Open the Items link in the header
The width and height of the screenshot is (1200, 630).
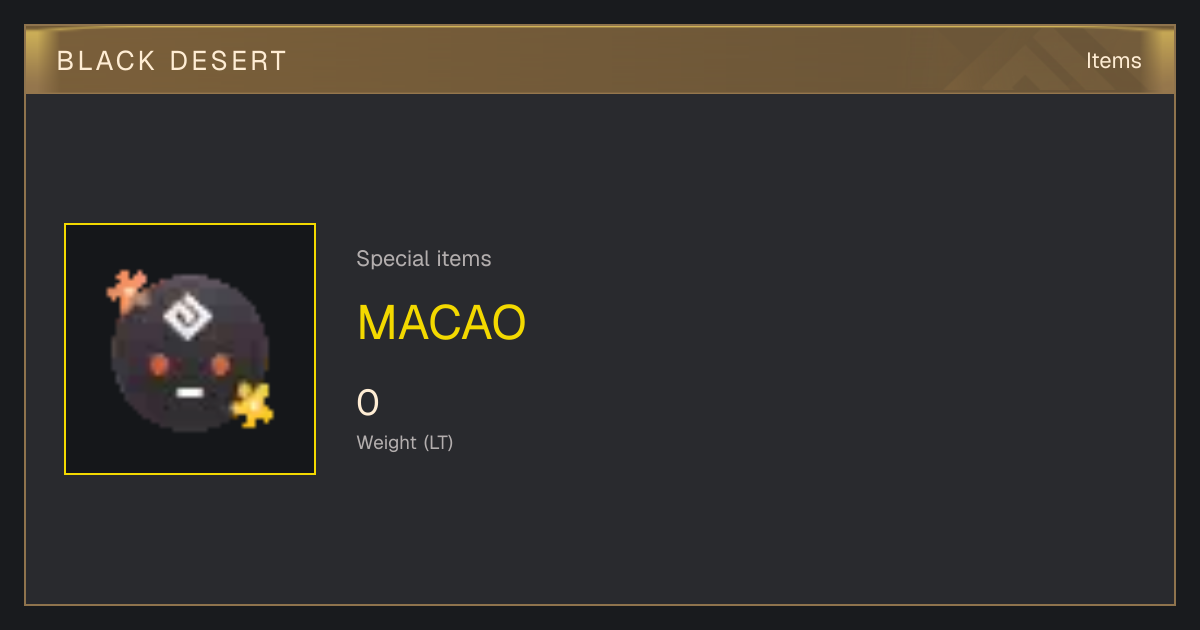tap(1113, 60)
